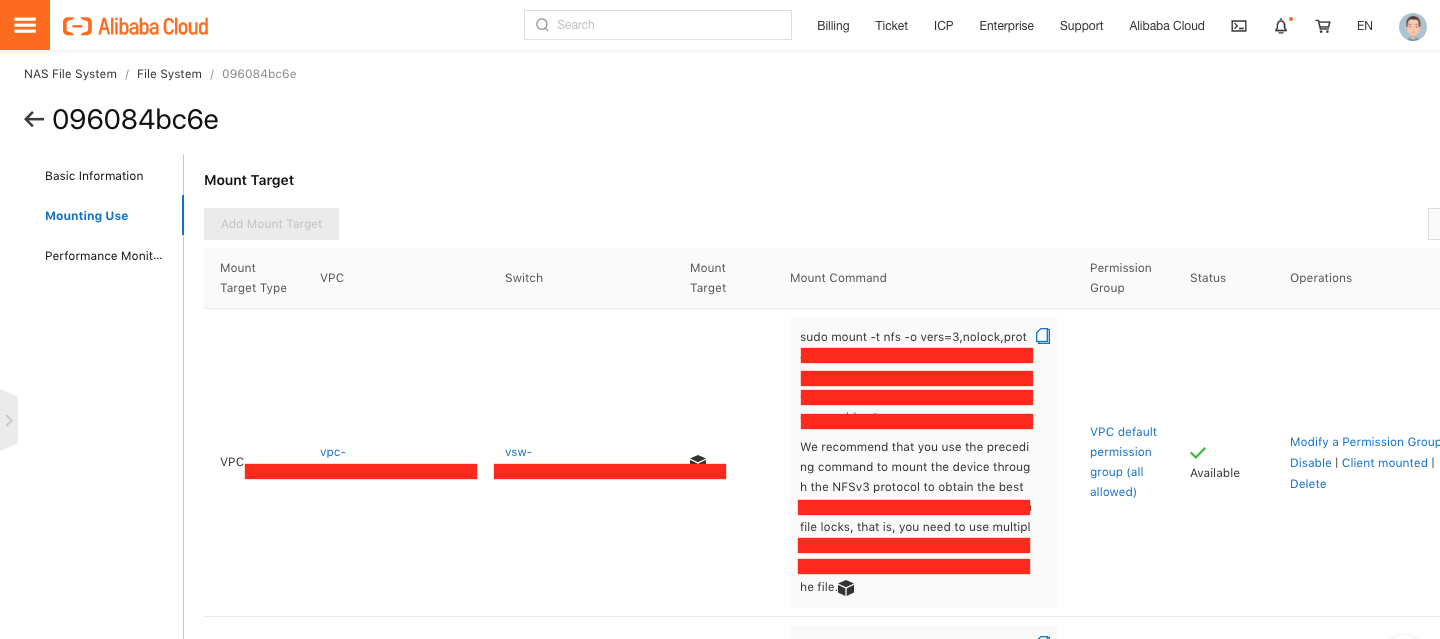Open the Ticket menu
1440x639 pixels.
[x=891, y=26]
